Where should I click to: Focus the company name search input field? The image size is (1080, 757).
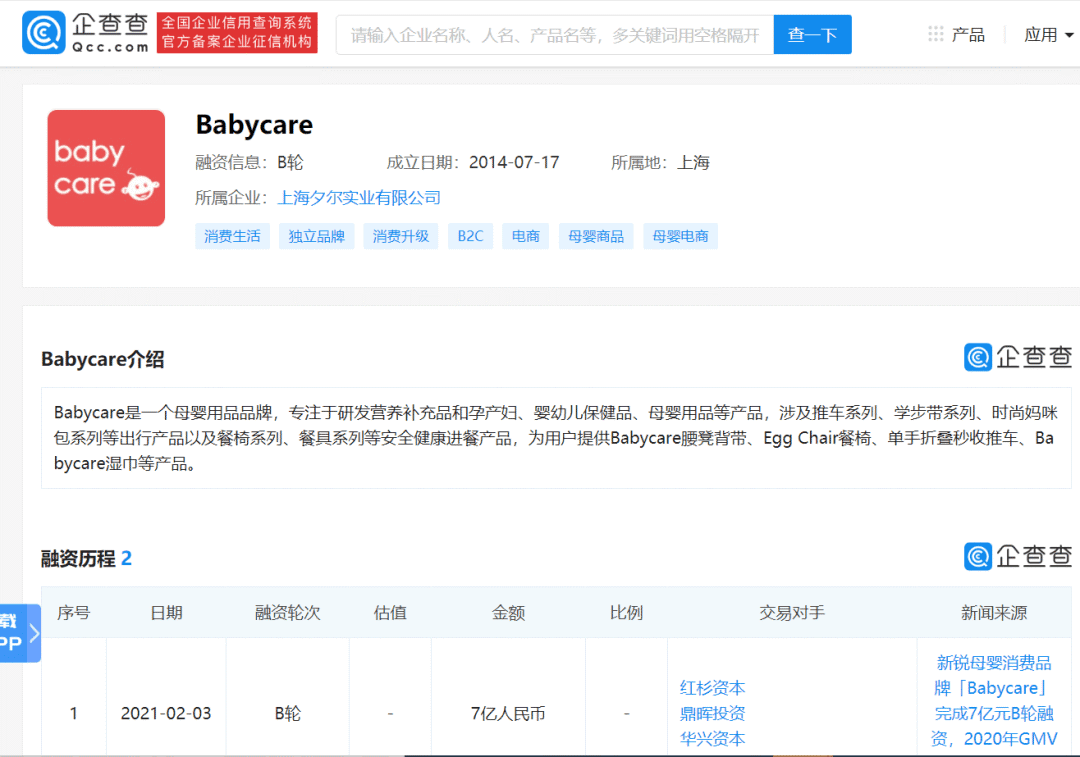555,35
